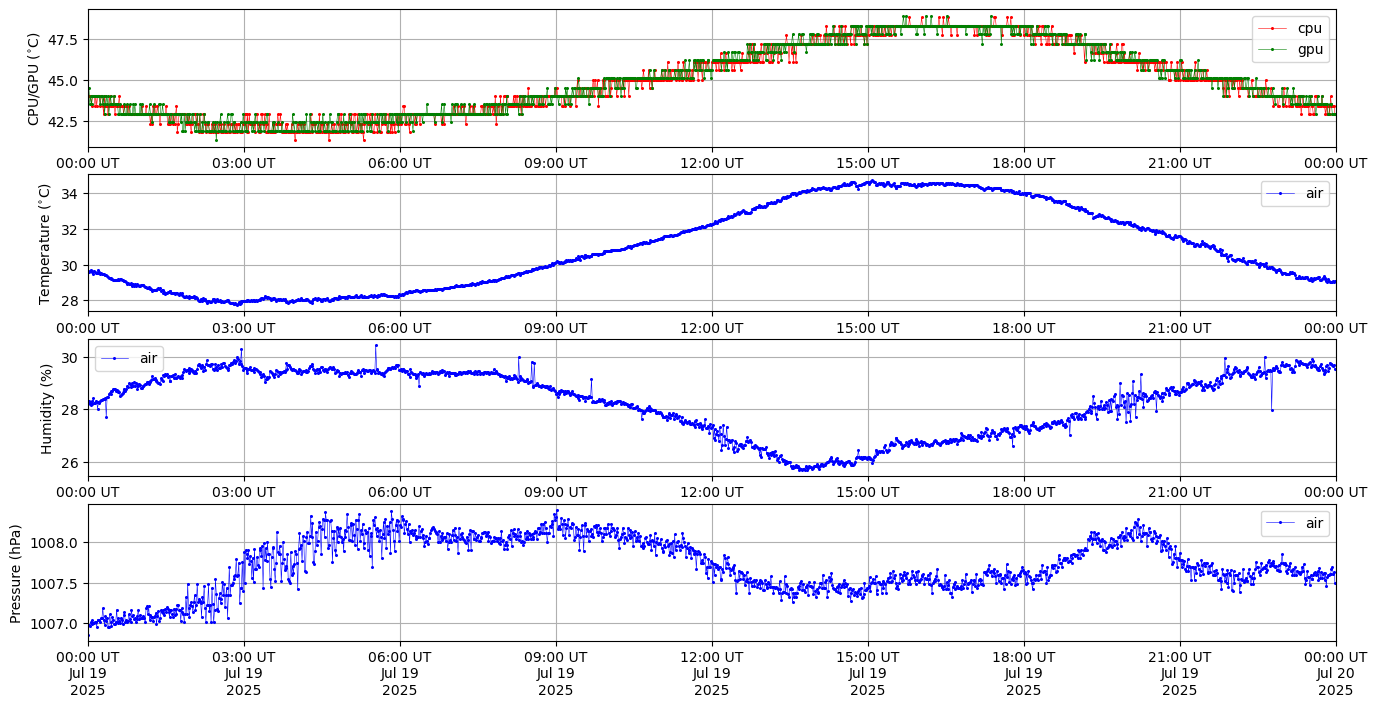Viewport: 1377px width, 707px height.
Task: Click '09:00 UT' under the Humidity plot
Action: click(556, 492)
